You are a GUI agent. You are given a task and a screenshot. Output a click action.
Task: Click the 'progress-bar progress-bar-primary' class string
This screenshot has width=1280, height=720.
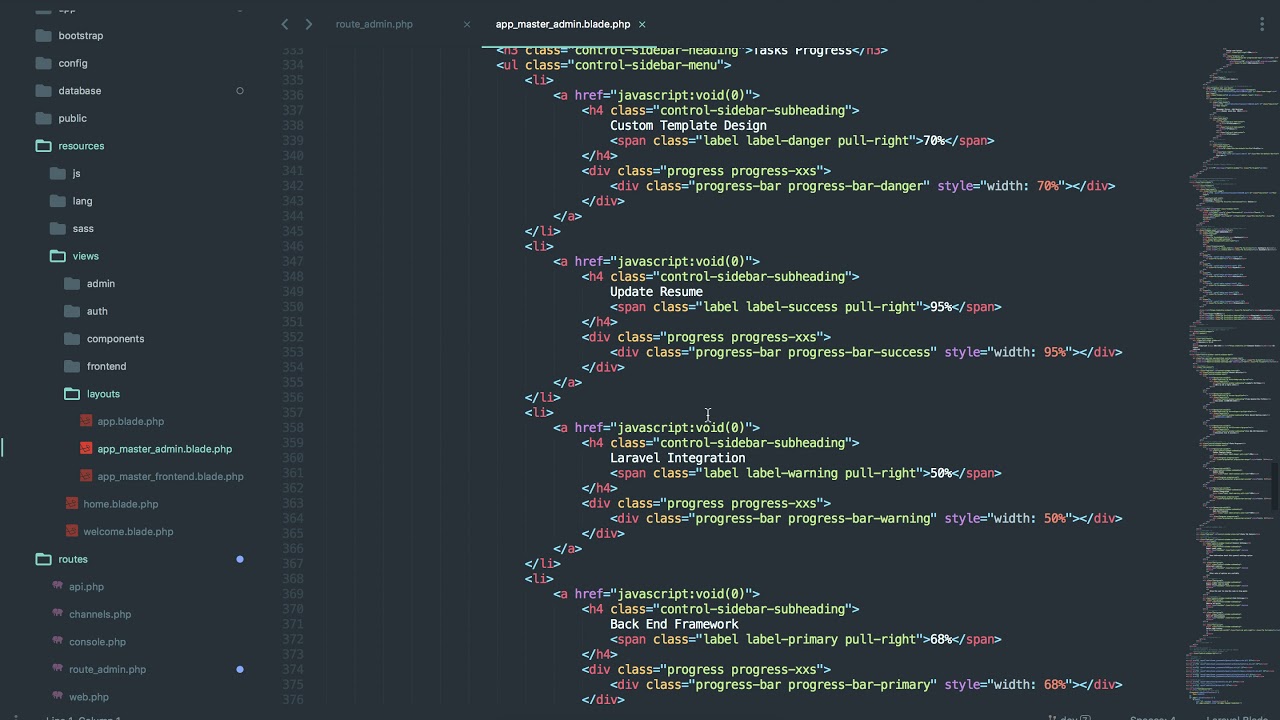point(813,685)
